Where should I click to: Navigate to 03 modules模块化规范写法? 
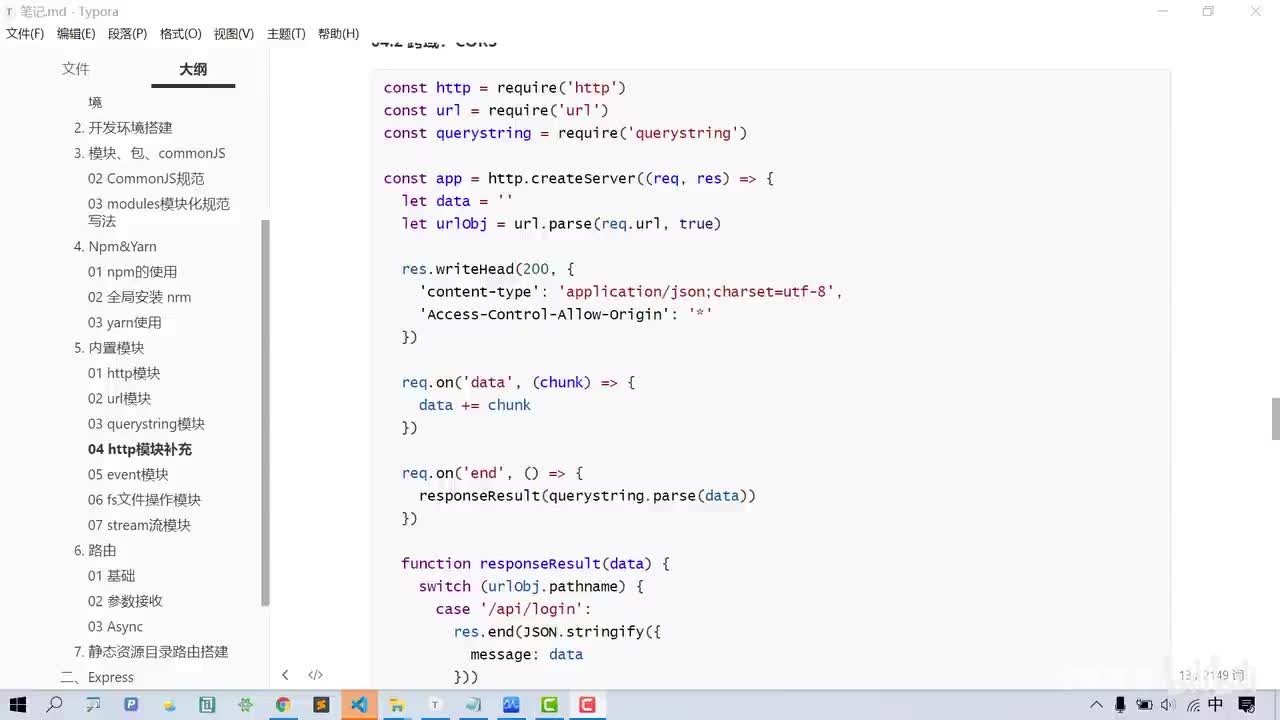pyautogui.click(x=159, y=212)
